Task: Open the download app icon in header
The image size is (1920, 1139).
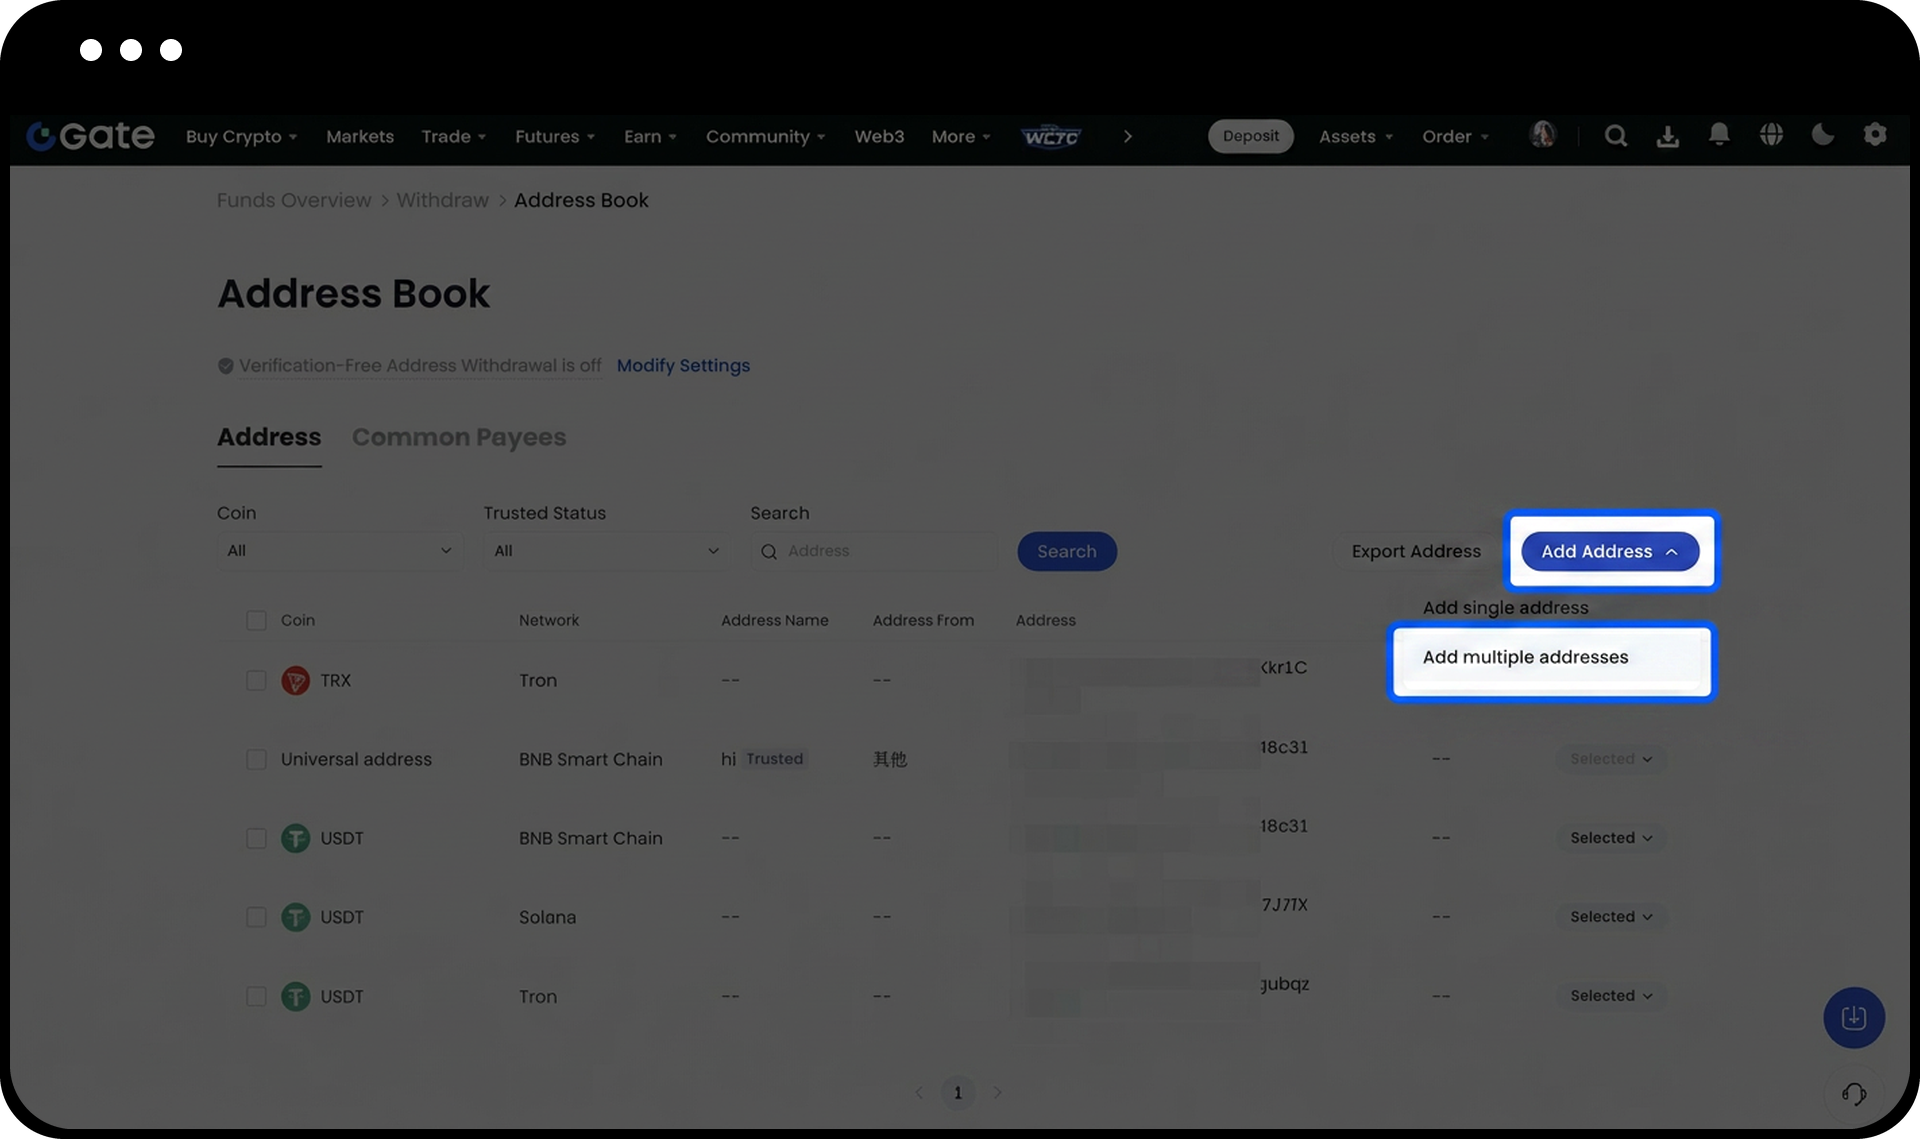Action: (1667, 136)
